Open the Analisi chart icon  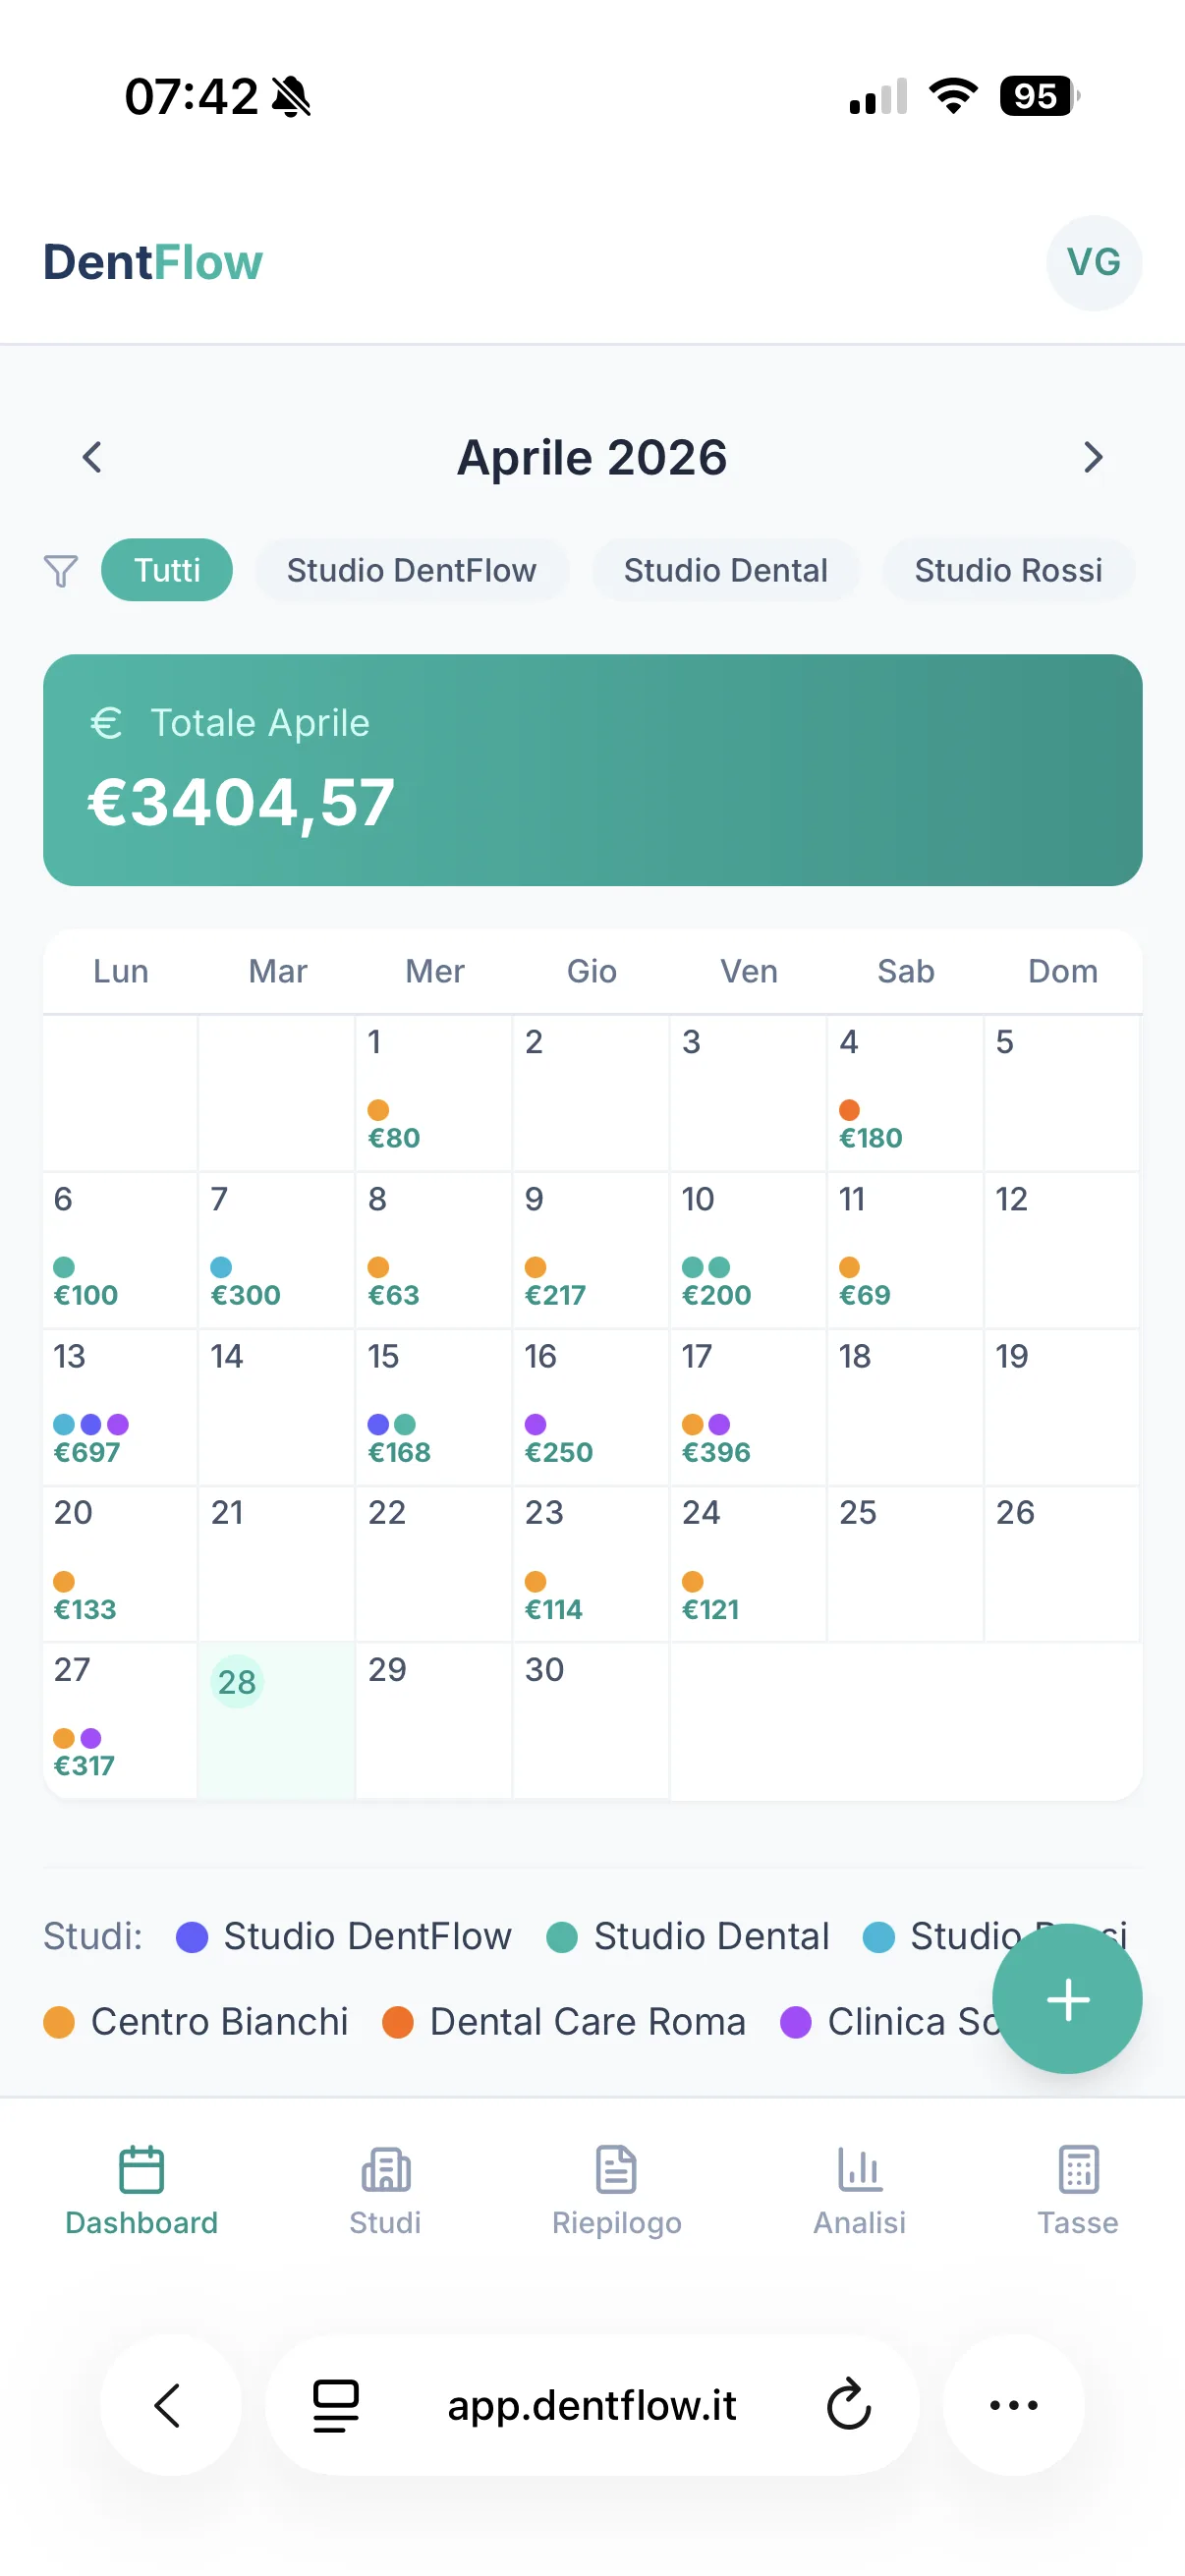pyautogui.click(x=859, y=2169)
